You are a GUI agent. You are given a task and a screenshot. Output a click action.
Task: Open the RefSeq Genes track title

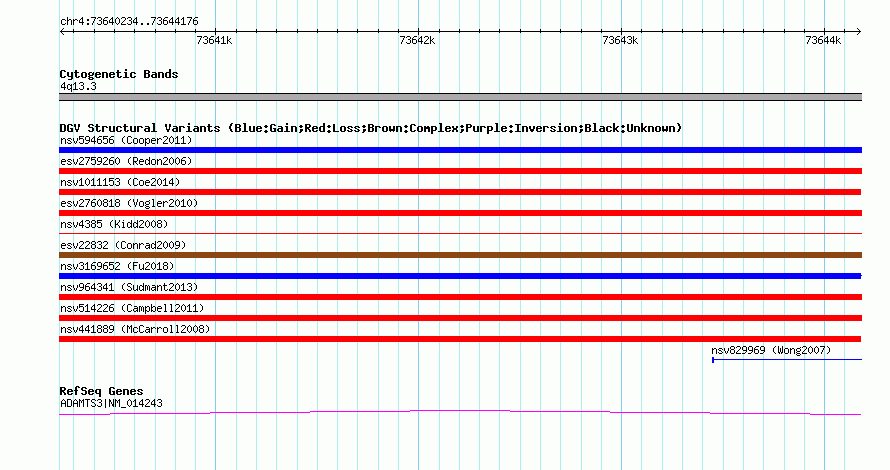(101, 391)
